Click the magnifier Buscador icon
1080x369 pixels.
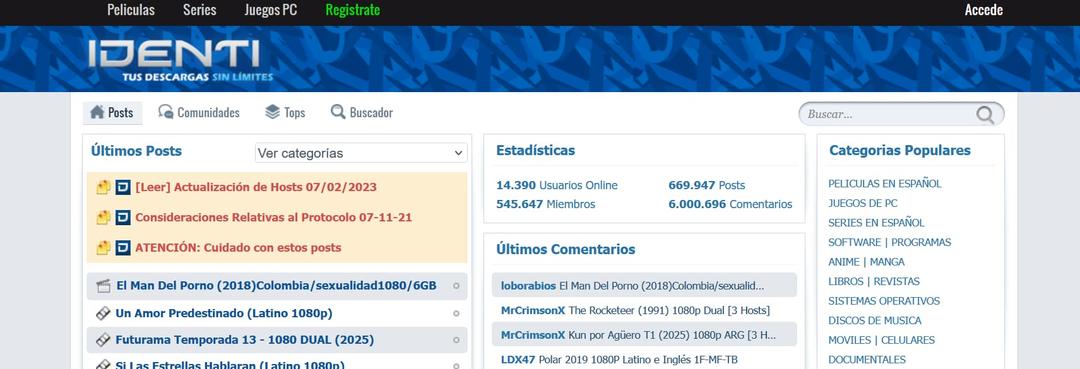pos(338,112)
